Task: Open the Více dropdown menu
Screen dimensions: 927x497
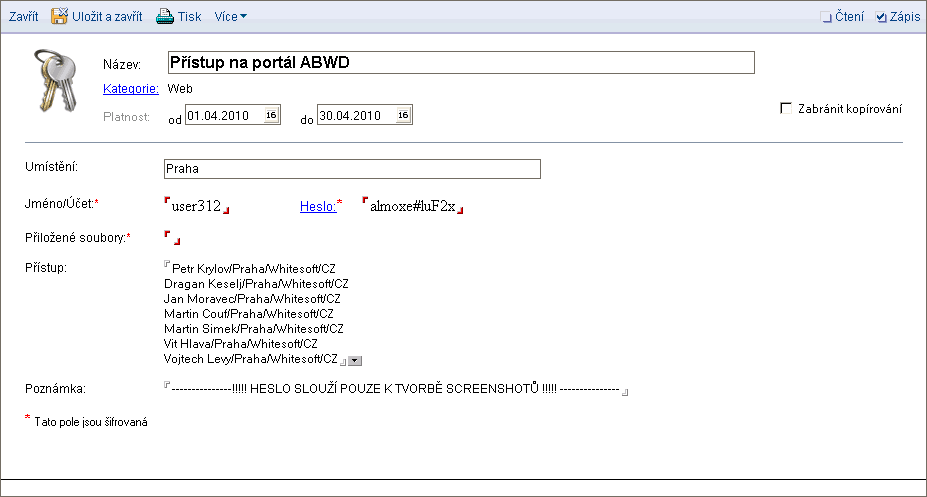Action: pos(230,17)
